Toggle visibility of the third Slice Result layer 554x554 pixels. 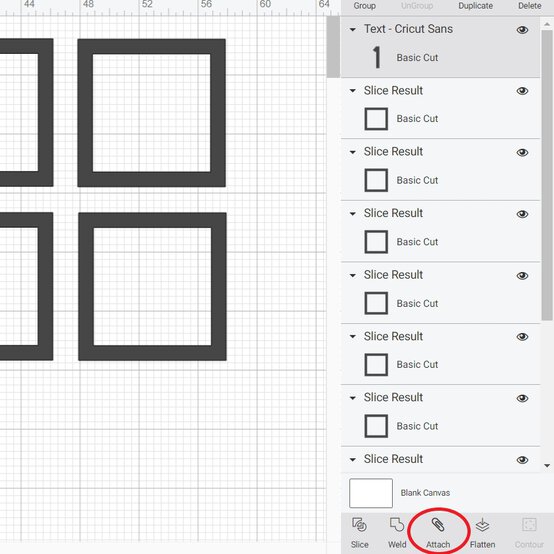(522, 214)
